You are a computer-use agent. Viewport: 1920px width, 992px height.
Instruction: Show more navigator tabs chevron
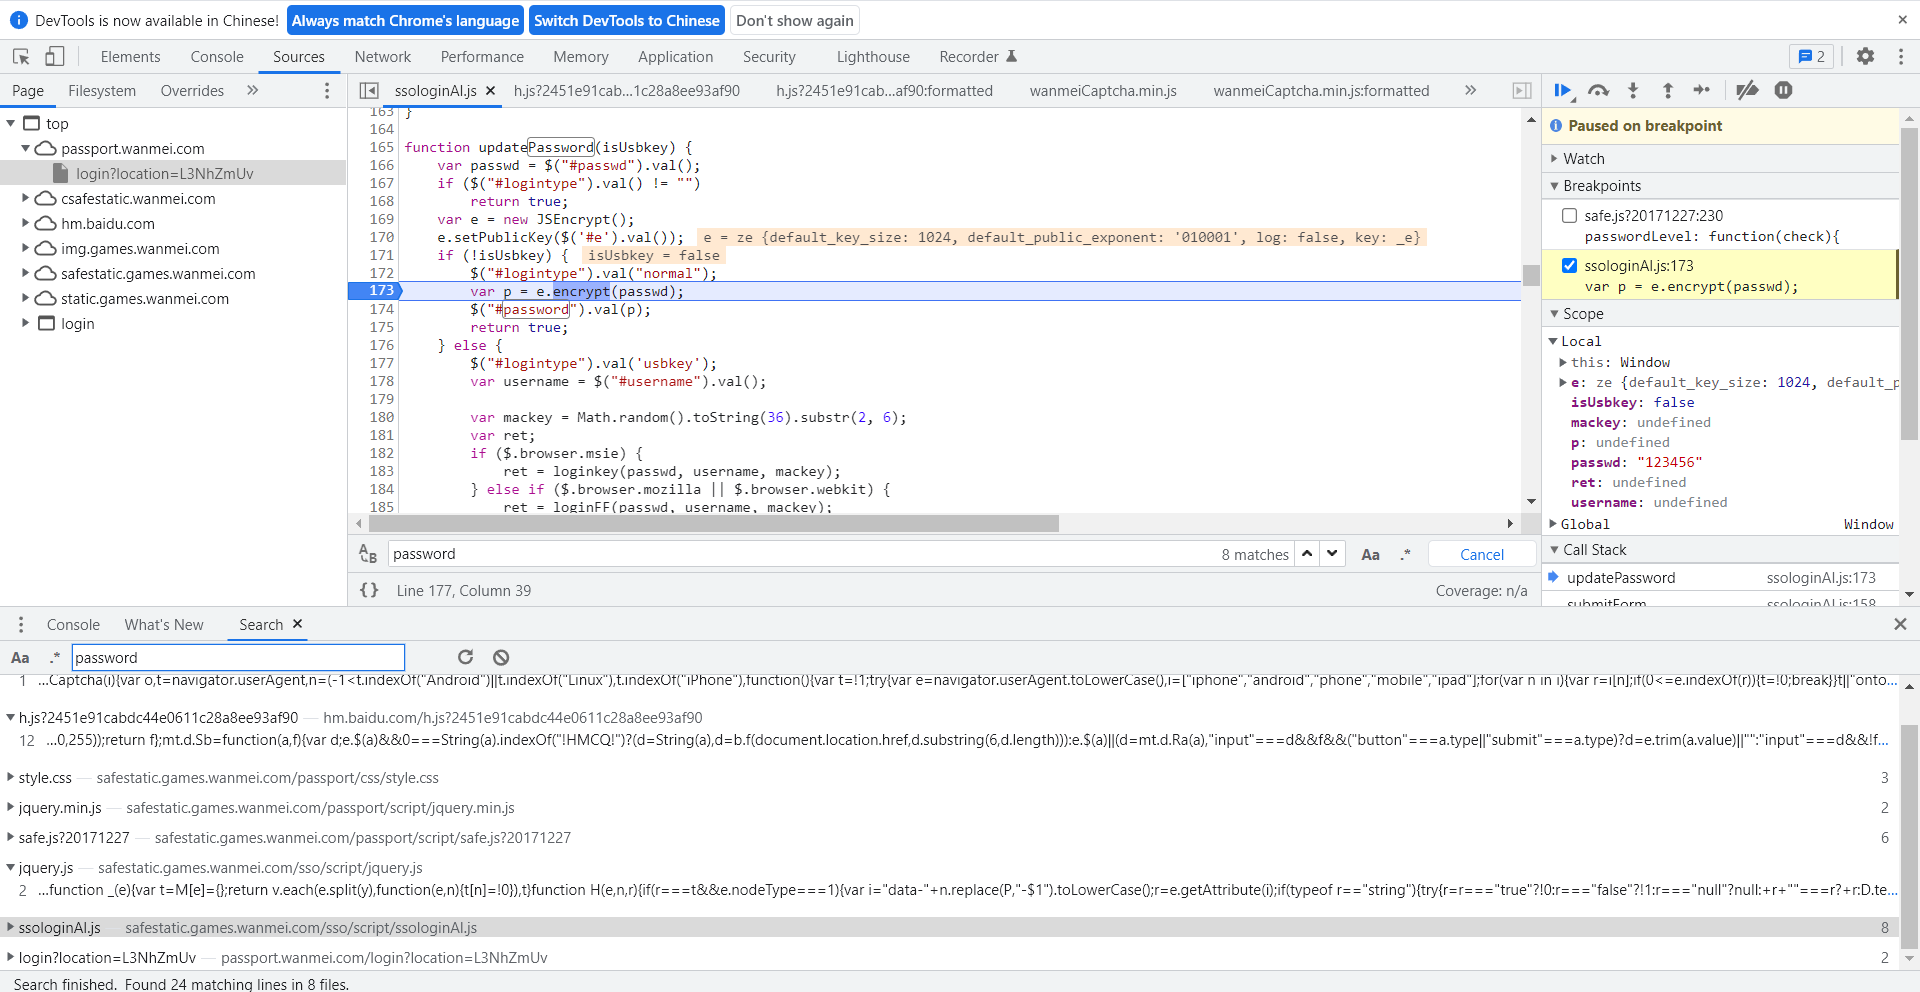(x=252, y=91)
